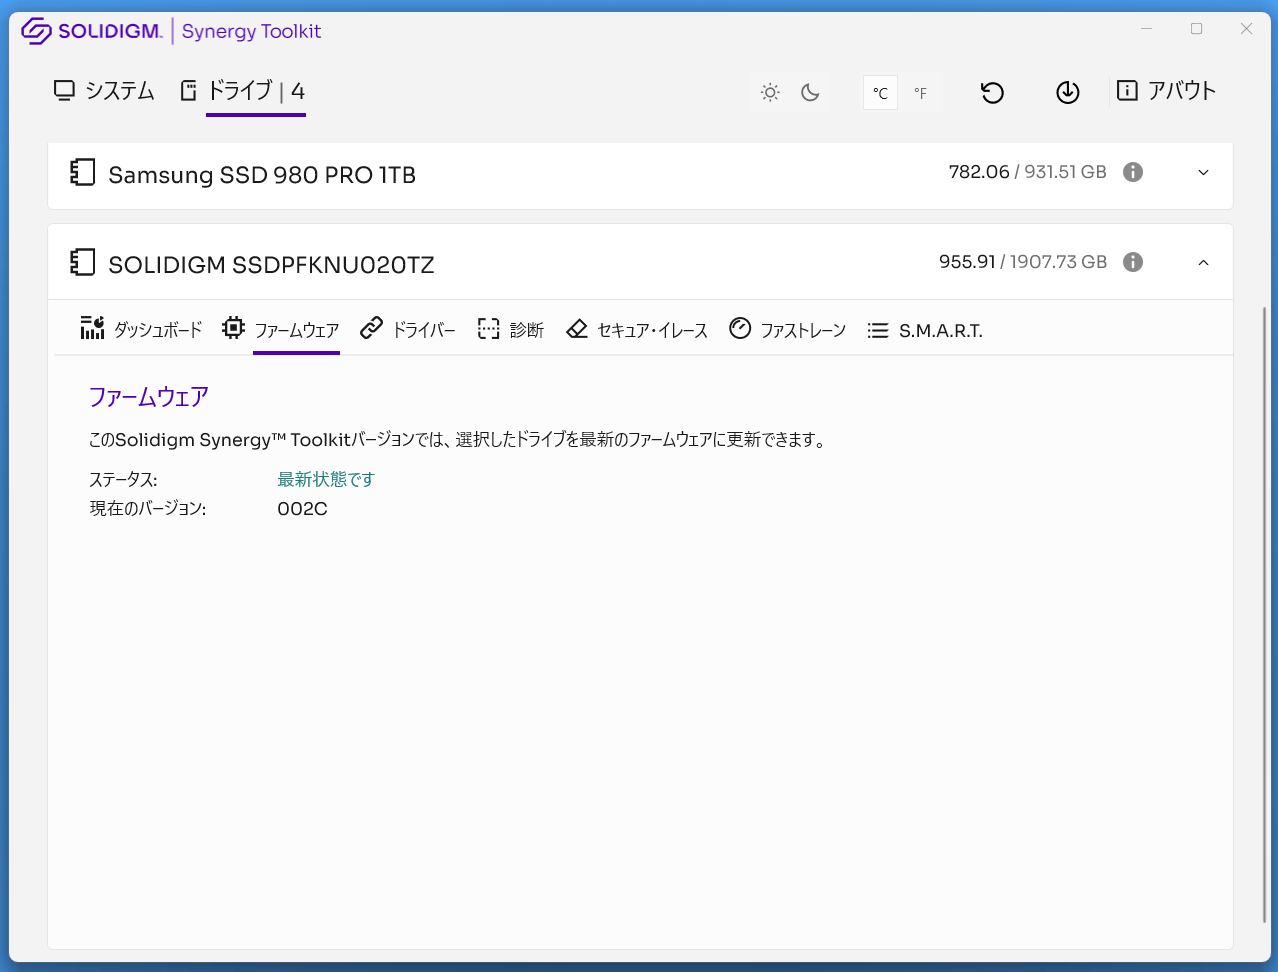Image resolution: width=1278 pixels, height=972 pixels.
Task: Show info for Samsung SSD 980 PRO
Action: tap(1133, 172)
